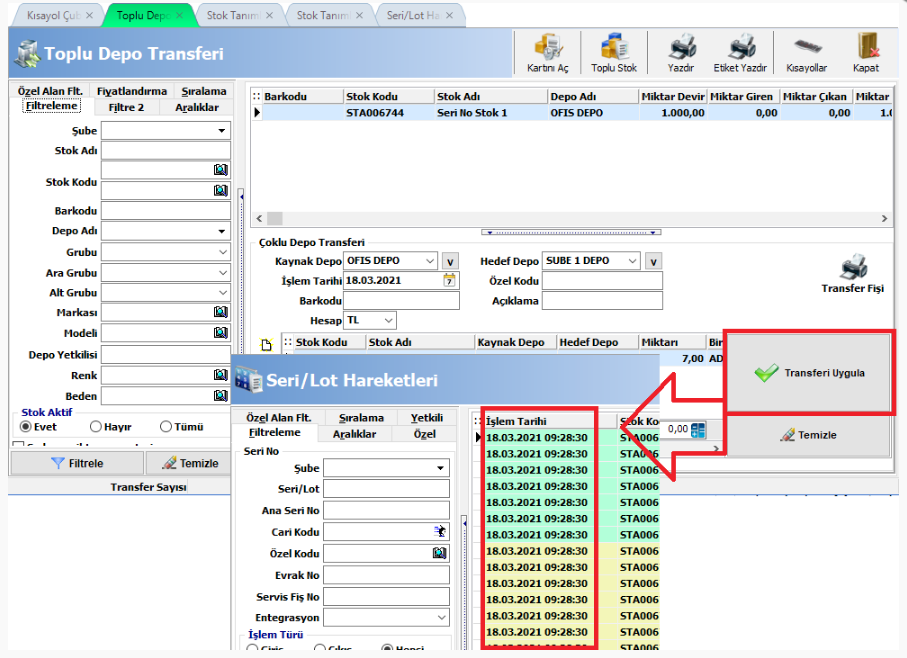This screenshot has width=907, height=658.
Task: Click the Stok Adı input field
Action: tap(166, 151)
